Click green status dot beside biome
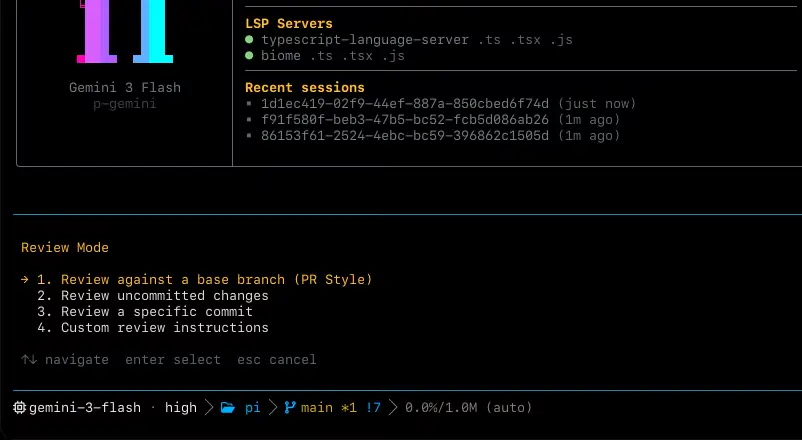 click(x=249, y=55)
